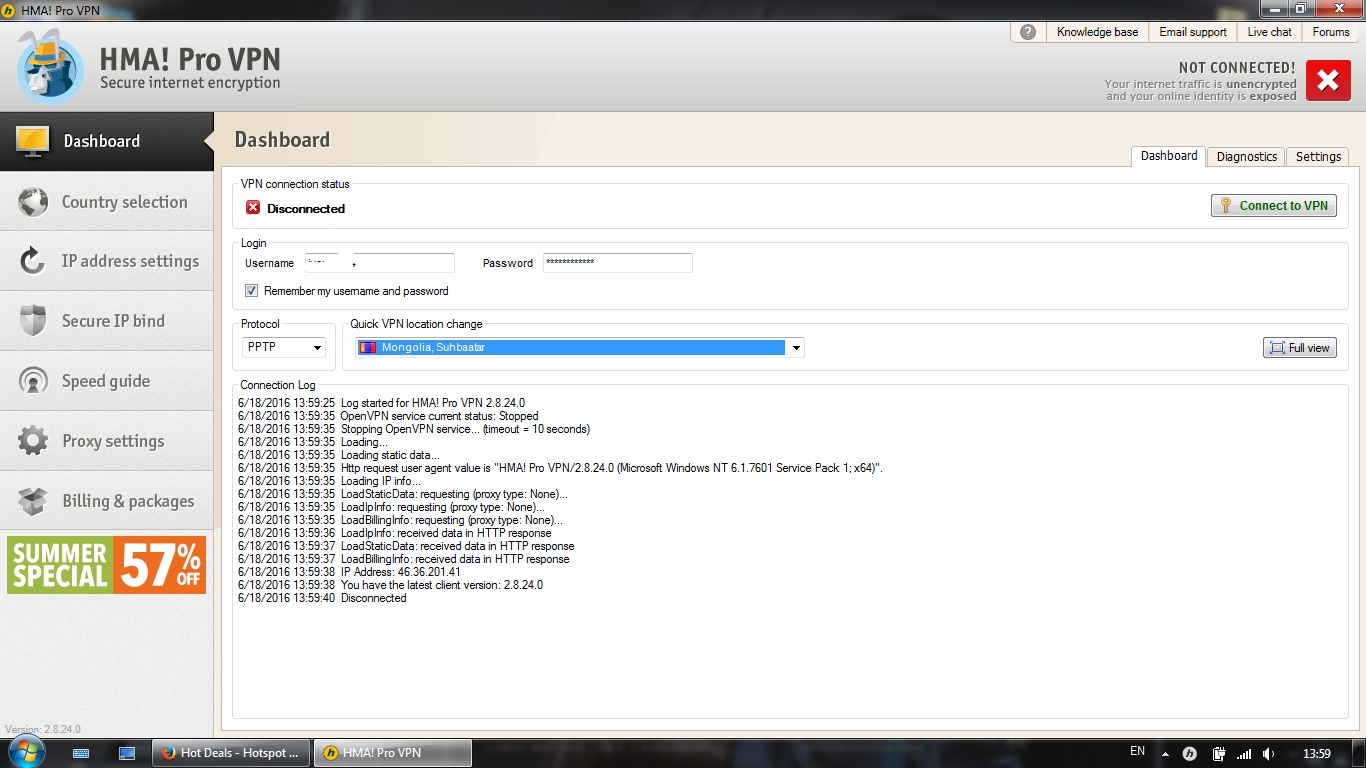Open the Speed guide section
The width and height of the screenshot is (1366, 768).
(107, 381)
